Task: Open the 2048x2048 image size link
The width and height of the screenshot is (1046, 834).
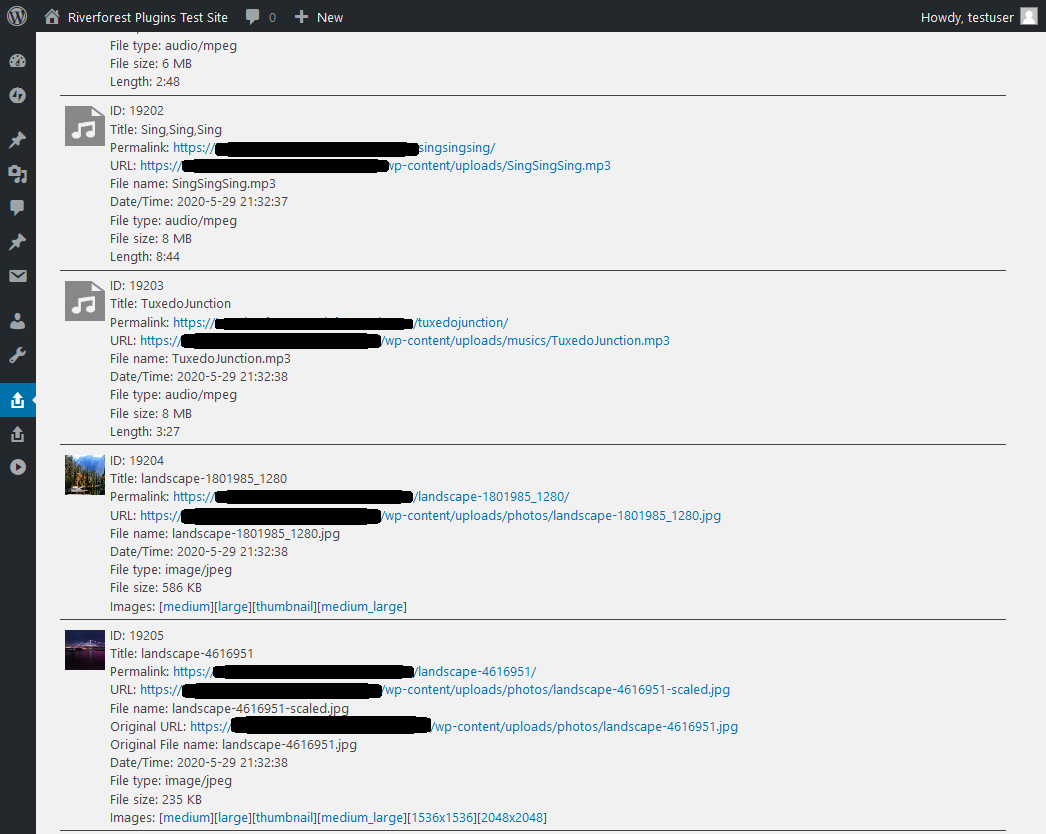Action: [x=512, y=817]
